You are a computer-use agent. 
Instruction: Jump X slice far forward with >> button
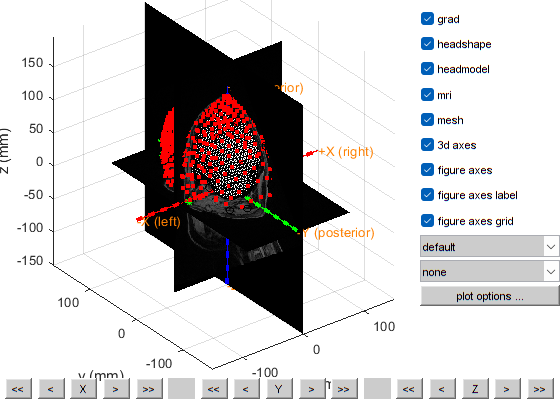point(149,389)
